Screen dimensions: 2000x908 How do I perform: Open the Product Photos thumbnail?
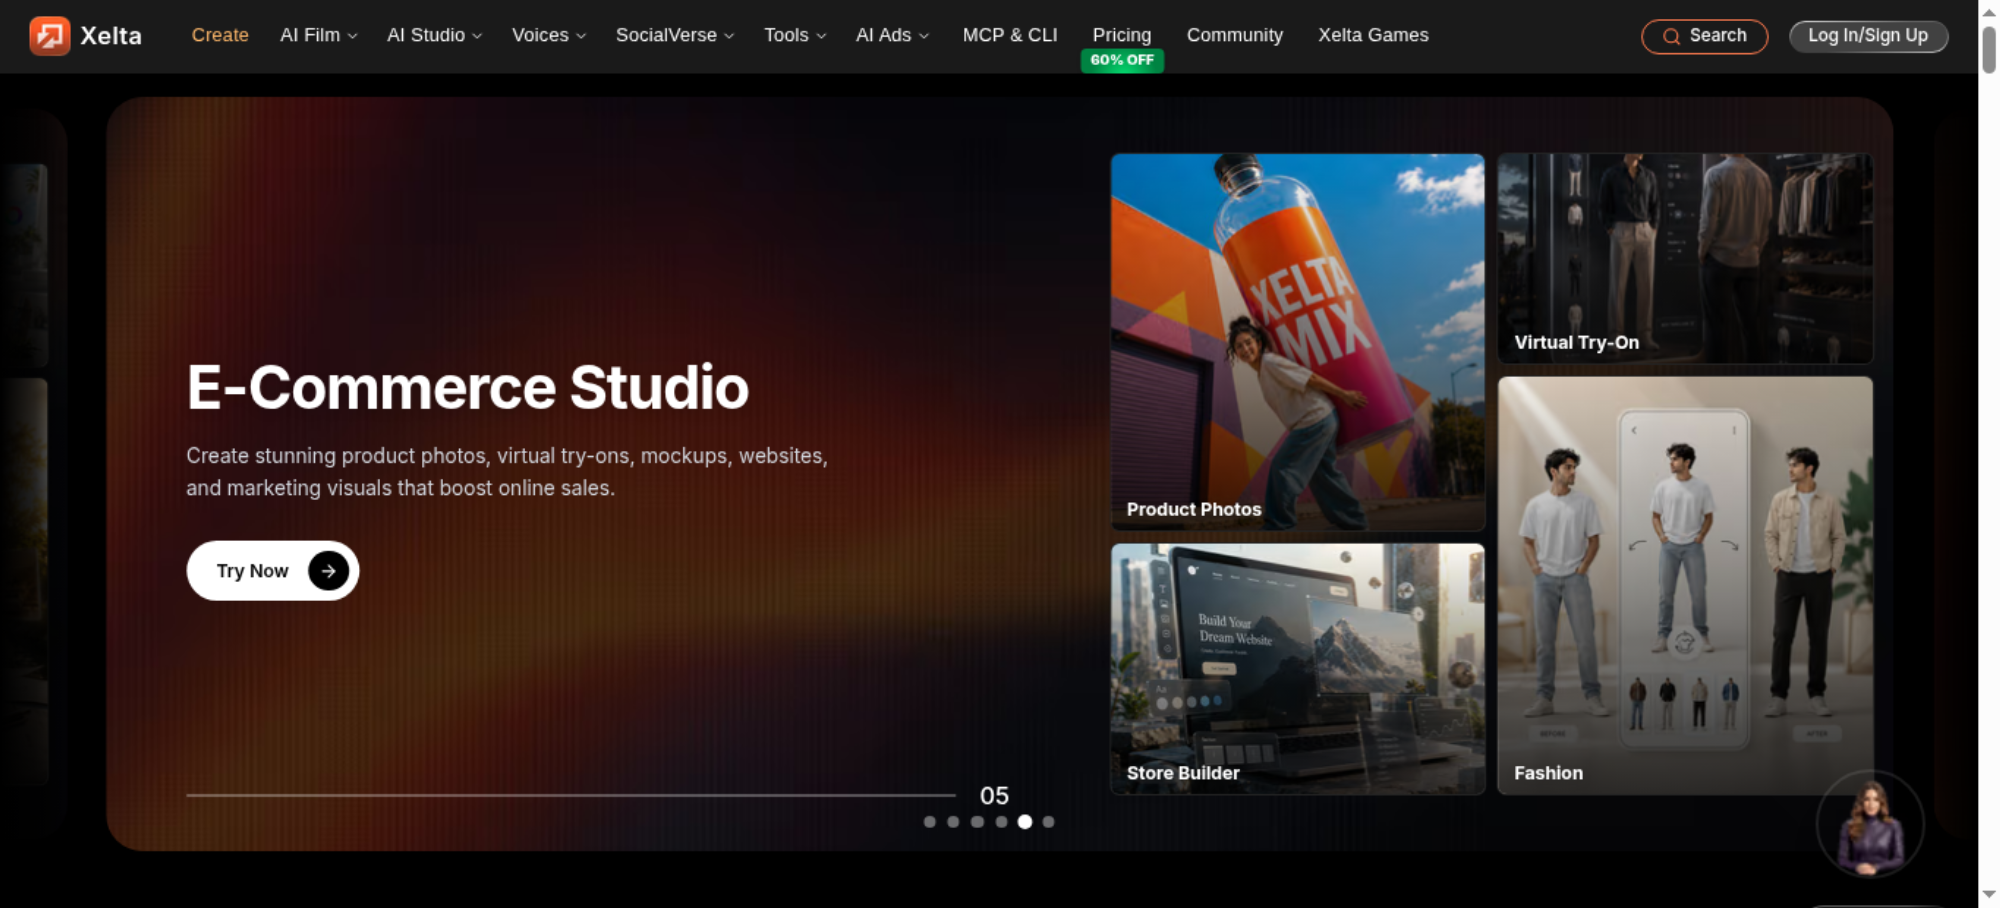(1298, 342)
